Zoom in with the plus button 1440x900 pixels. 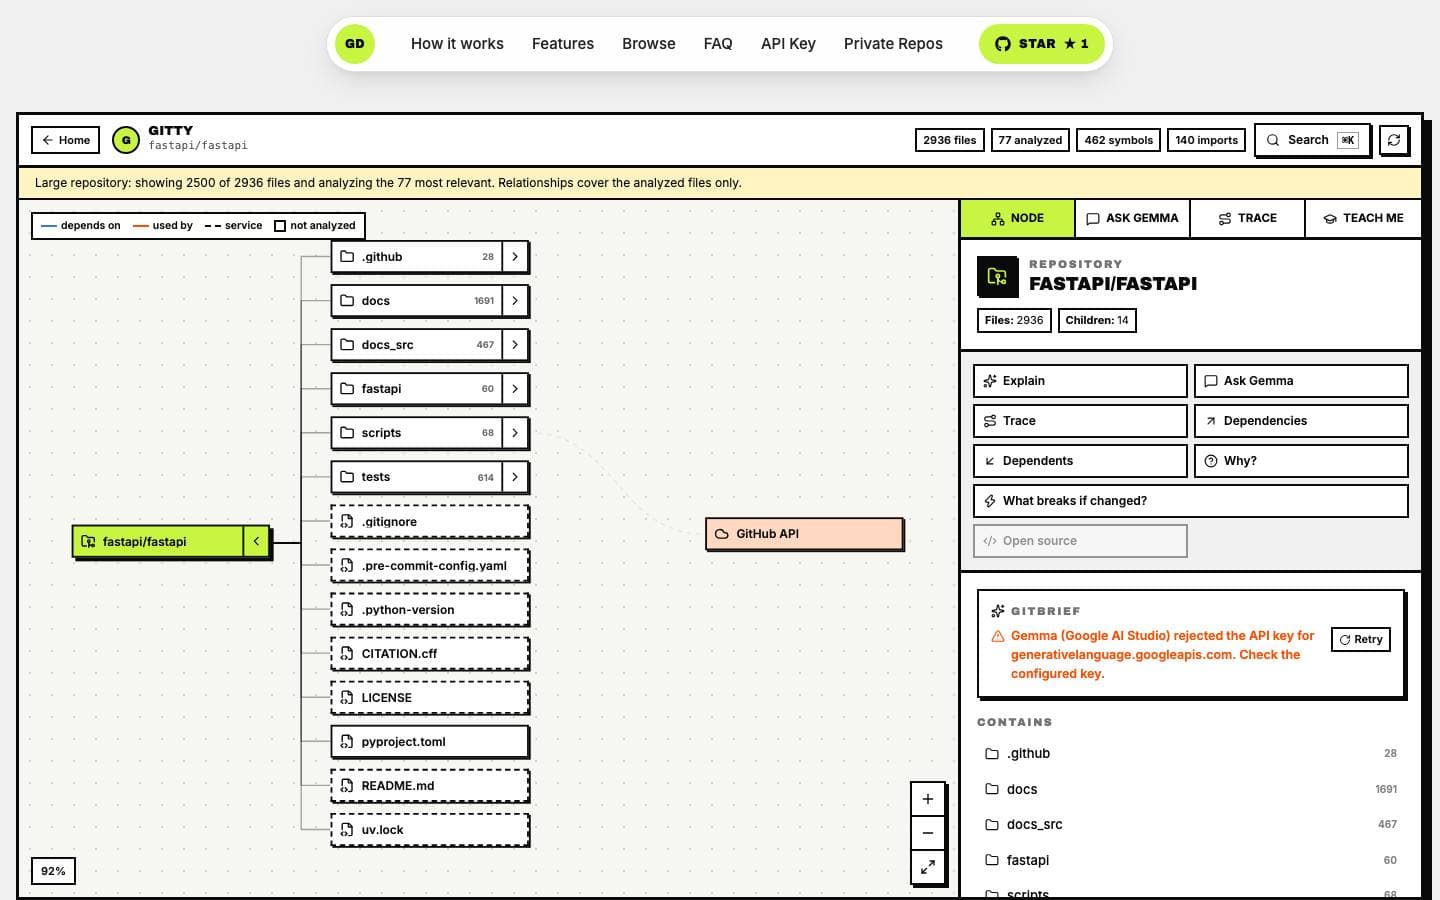927,799
